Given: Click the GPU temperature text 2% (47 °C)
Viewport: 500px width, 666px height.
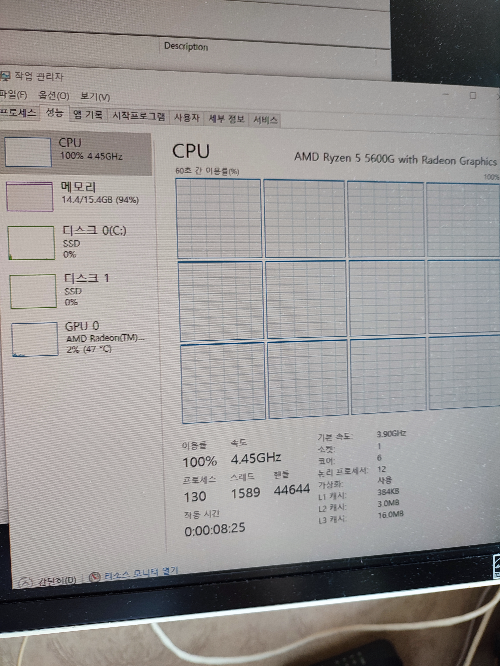Looking at the screenshot, I should click(89, 349).
